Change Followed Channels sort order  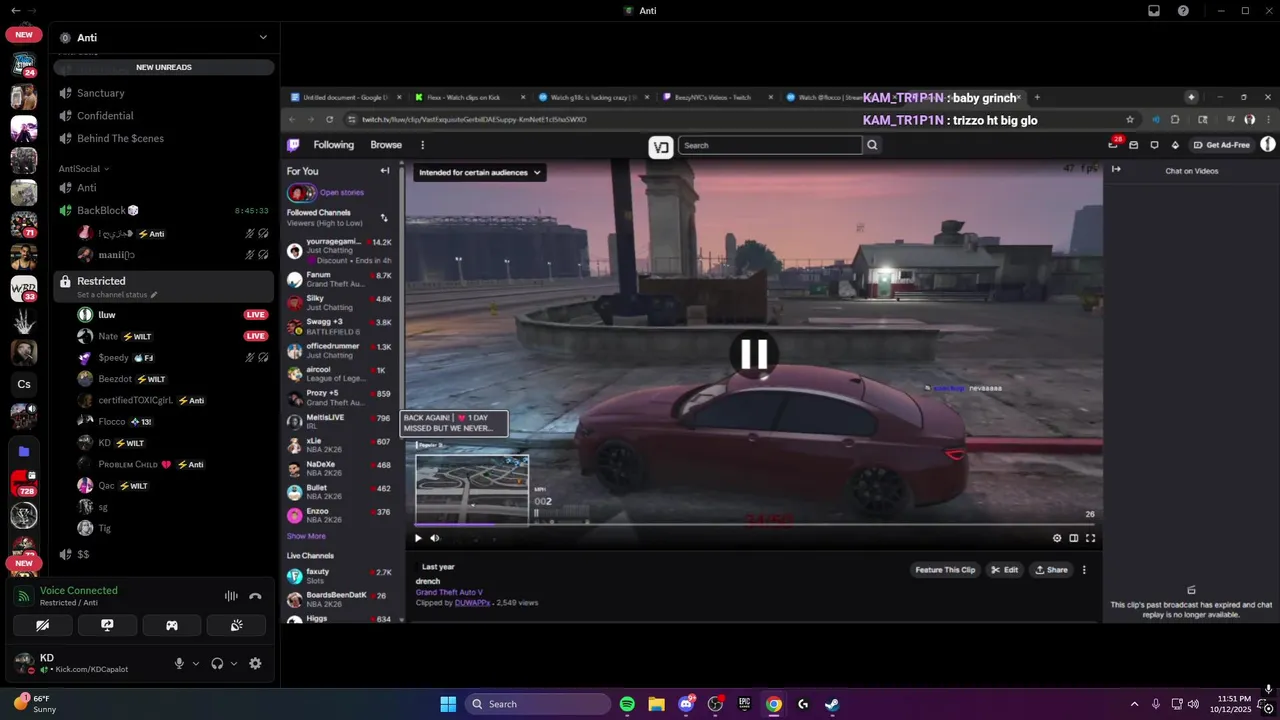[384, 218]
